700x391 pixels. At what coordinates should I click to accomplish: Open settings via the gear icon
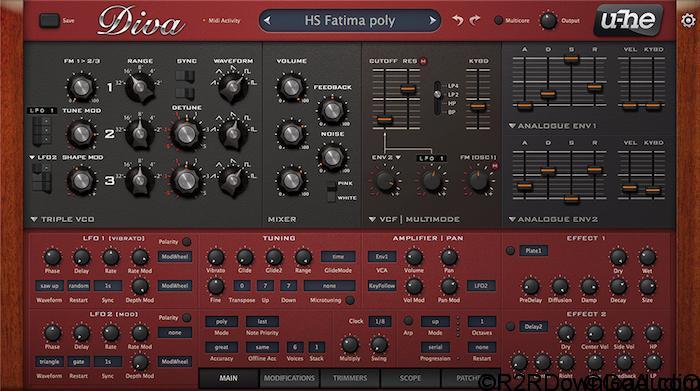[x=688, y=20]
